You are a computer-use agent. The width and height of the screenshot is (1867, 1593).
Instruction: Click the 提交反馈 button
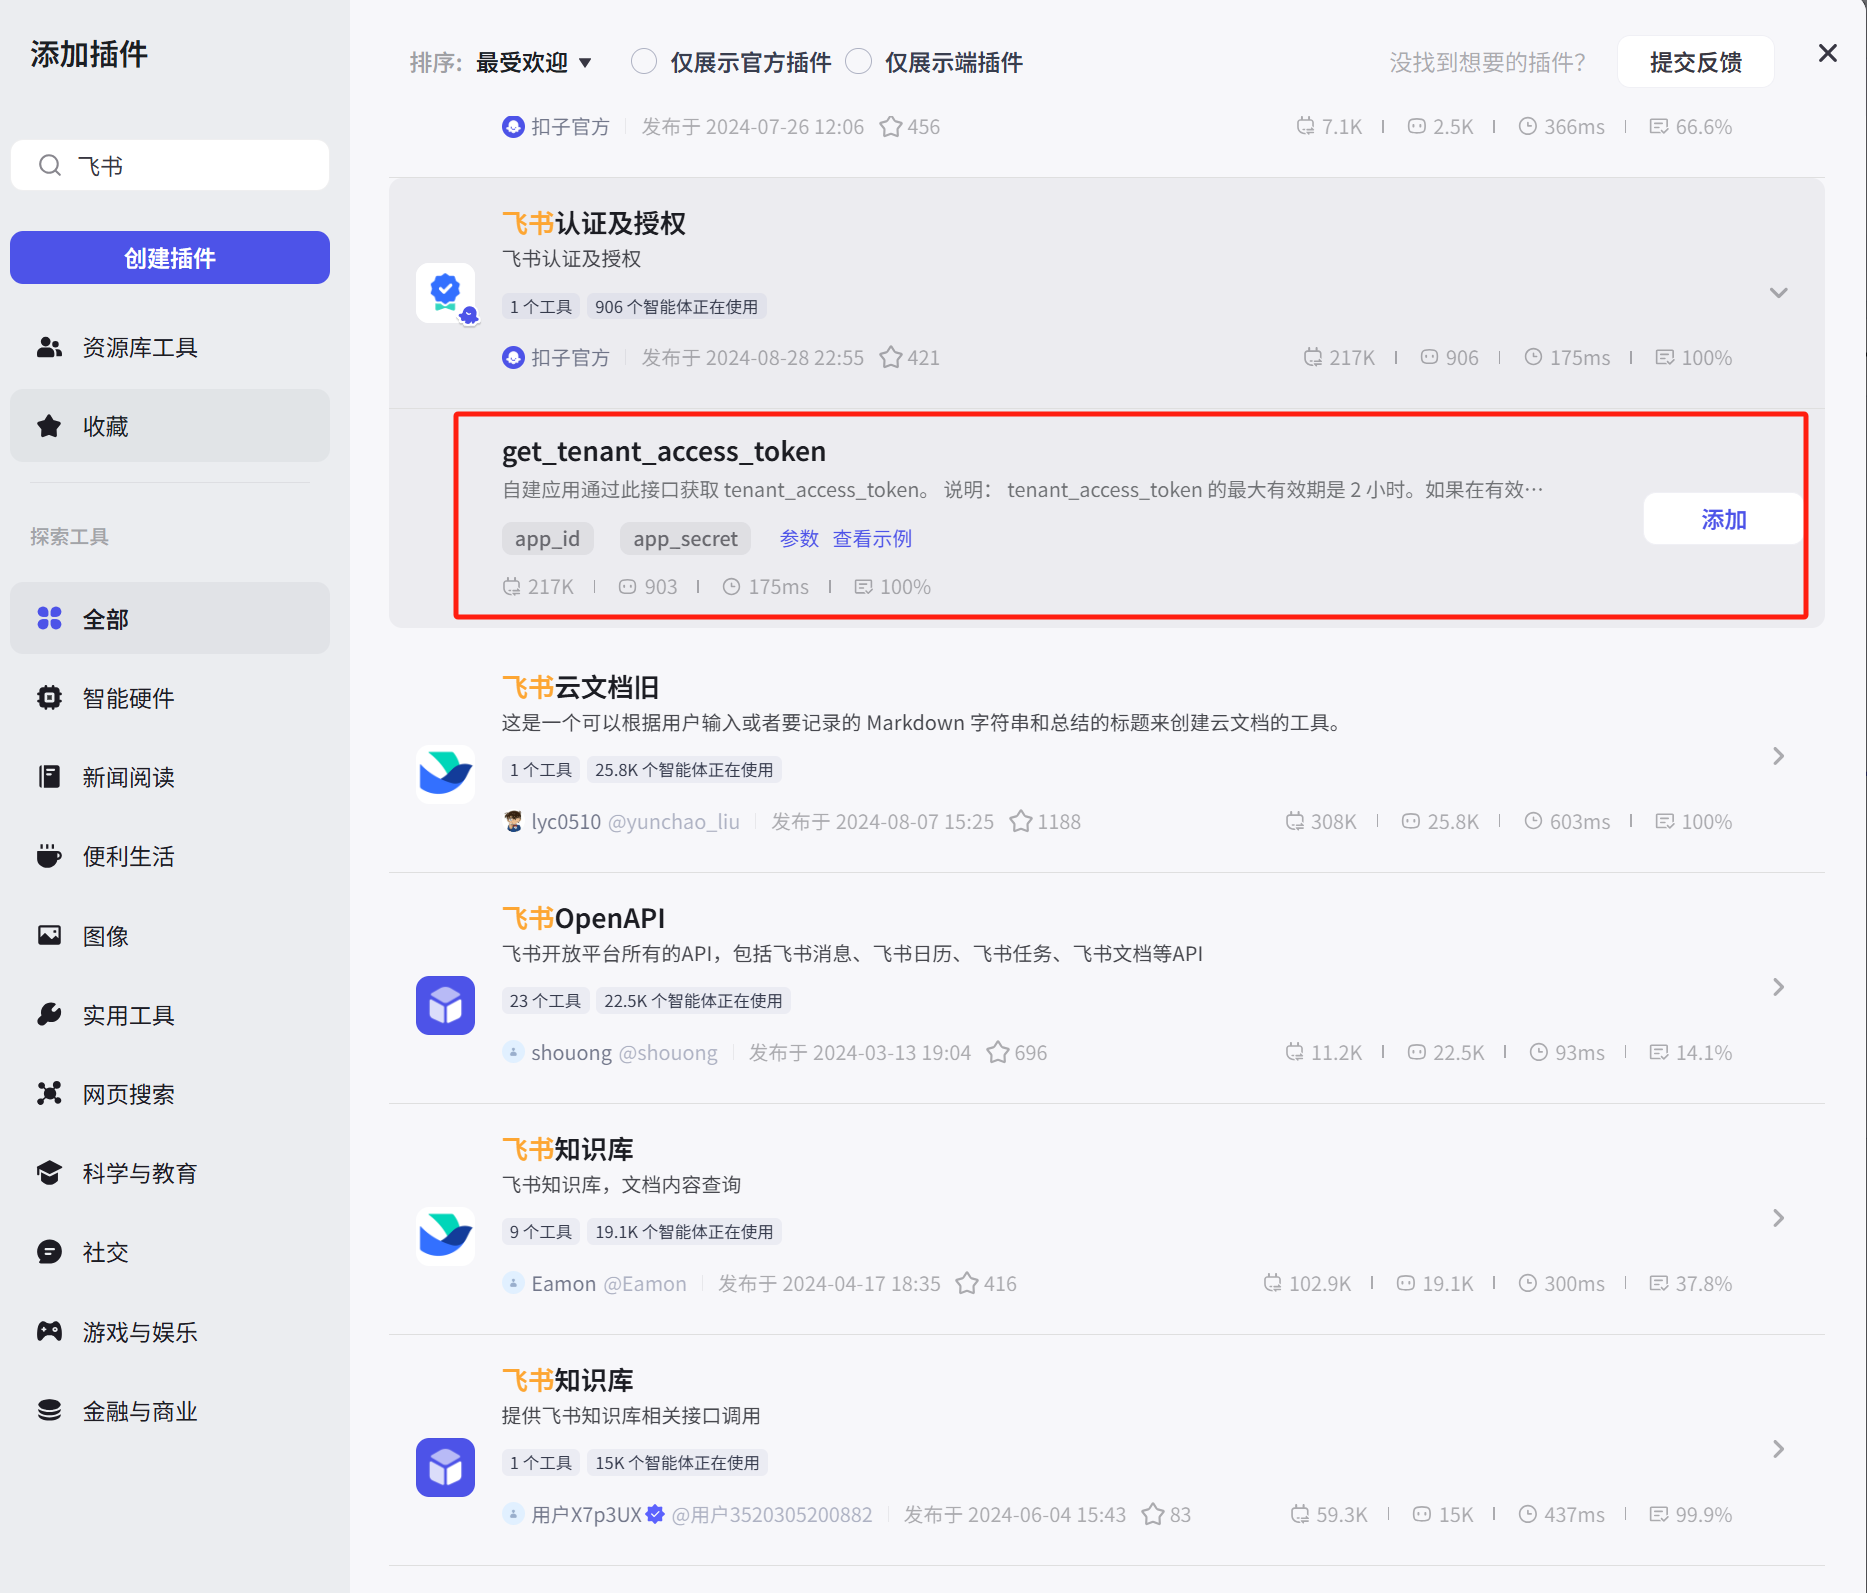[x=1696, y=62]
